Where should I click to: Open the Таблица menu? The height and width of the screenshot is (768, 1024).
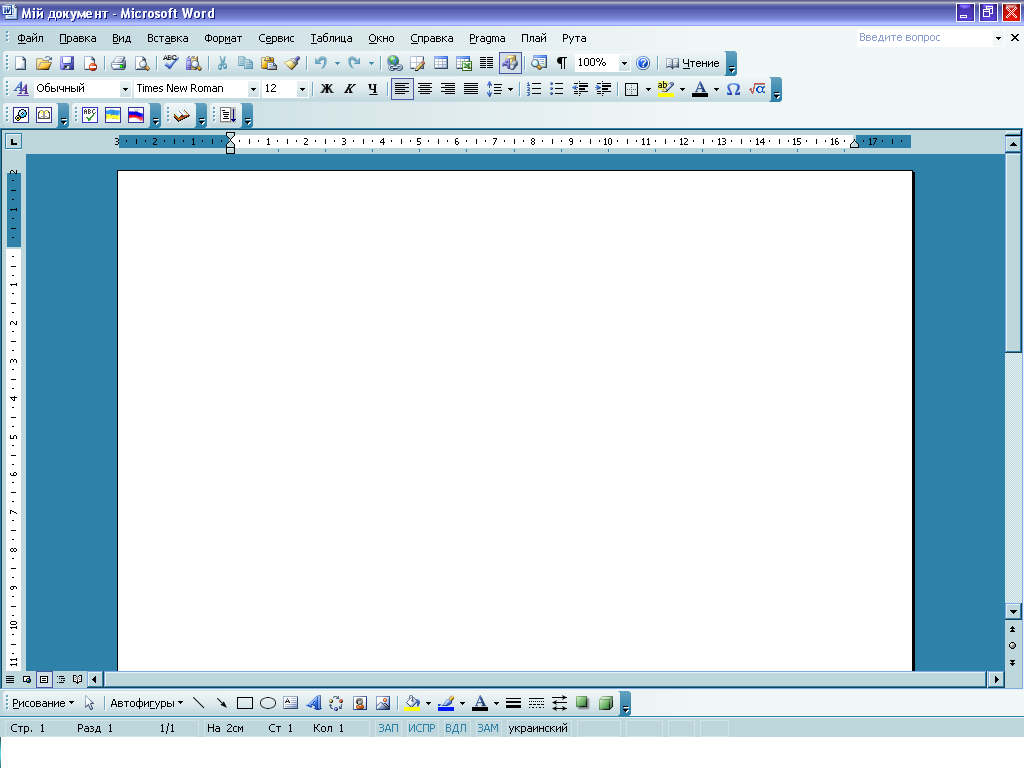click(331, 38)
